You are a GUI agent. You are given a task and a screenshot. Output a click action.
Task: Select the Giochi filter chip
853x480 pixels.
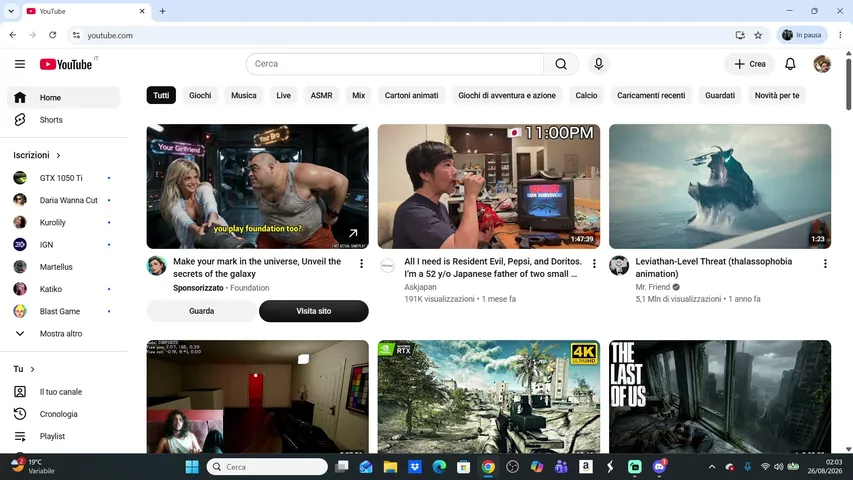coord(200,95)
